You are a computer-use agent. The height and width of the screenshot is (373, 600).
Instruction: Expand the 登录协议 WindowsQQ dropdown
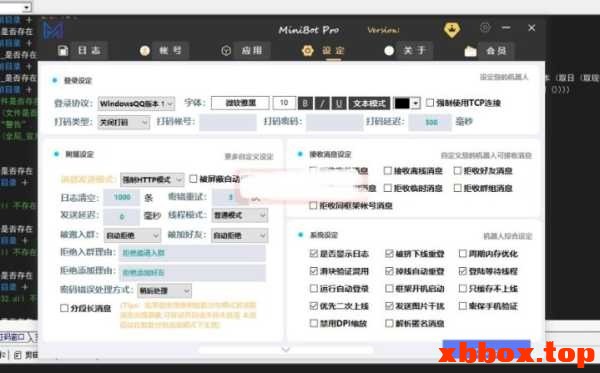(136, 103)
